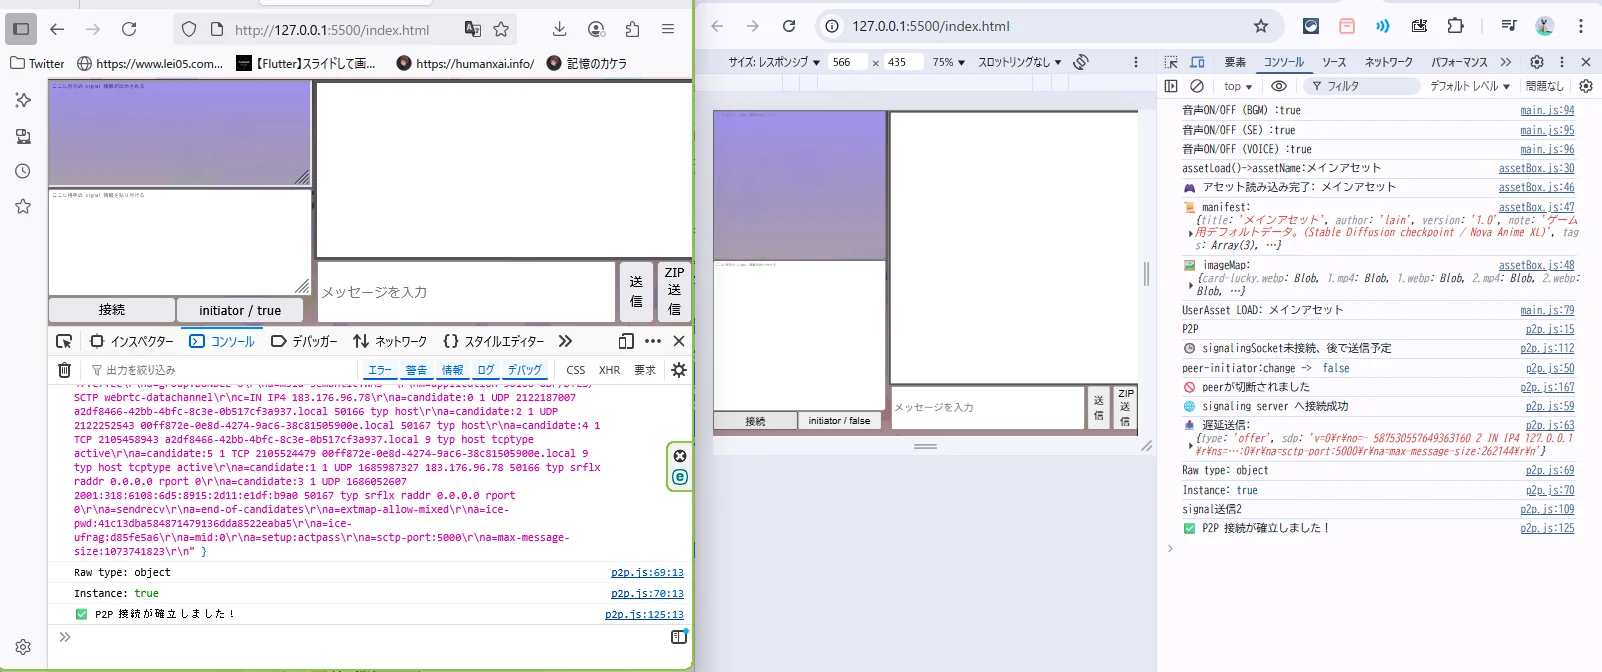
Task: Toggle the 警告 log filter button
Action: (x=416, y=370)
